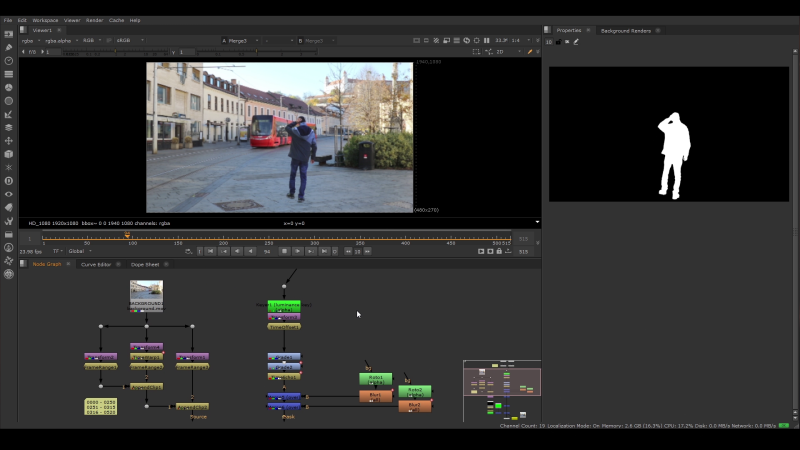Skip forward ten frames button
800x450 pixels.
(367, 251)
